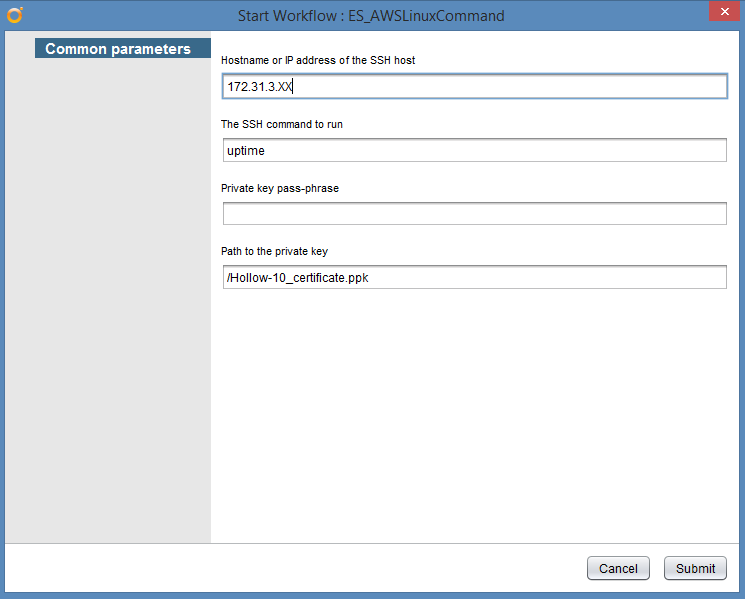Close the Start Workflow dialog window
Viewport: 745px width, 599px height.
pos(722,13)
